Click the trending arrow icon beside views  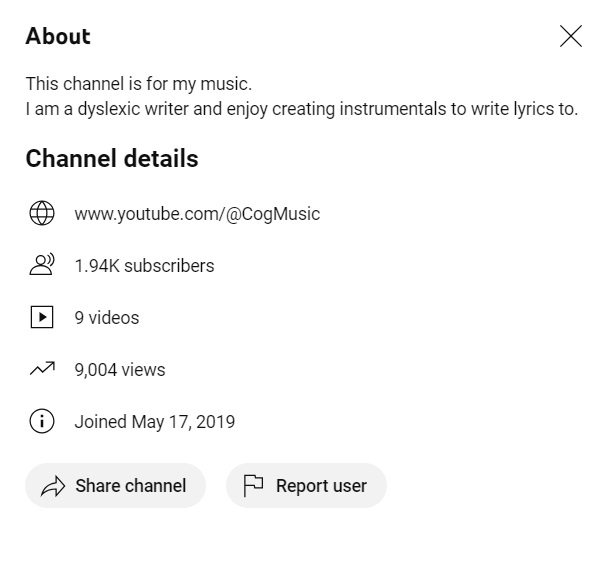[42, 368]
